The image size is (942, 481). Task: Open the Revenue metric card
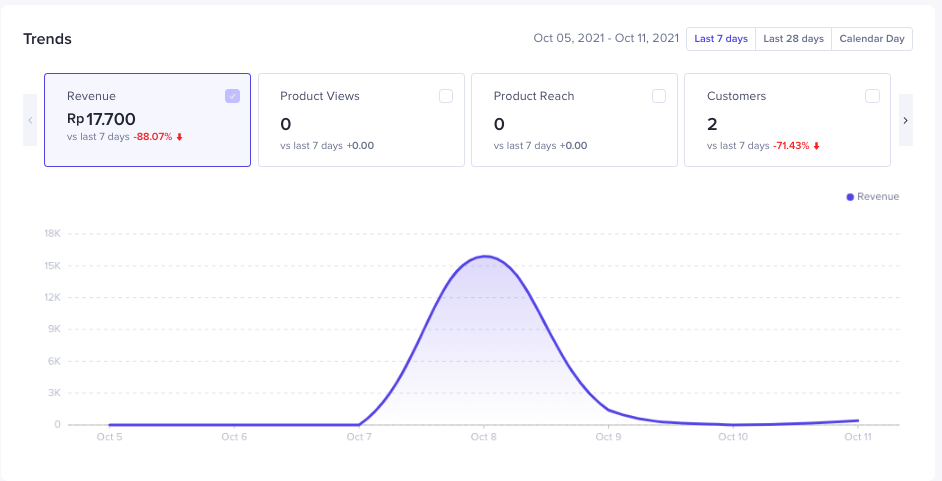(147, 120)
